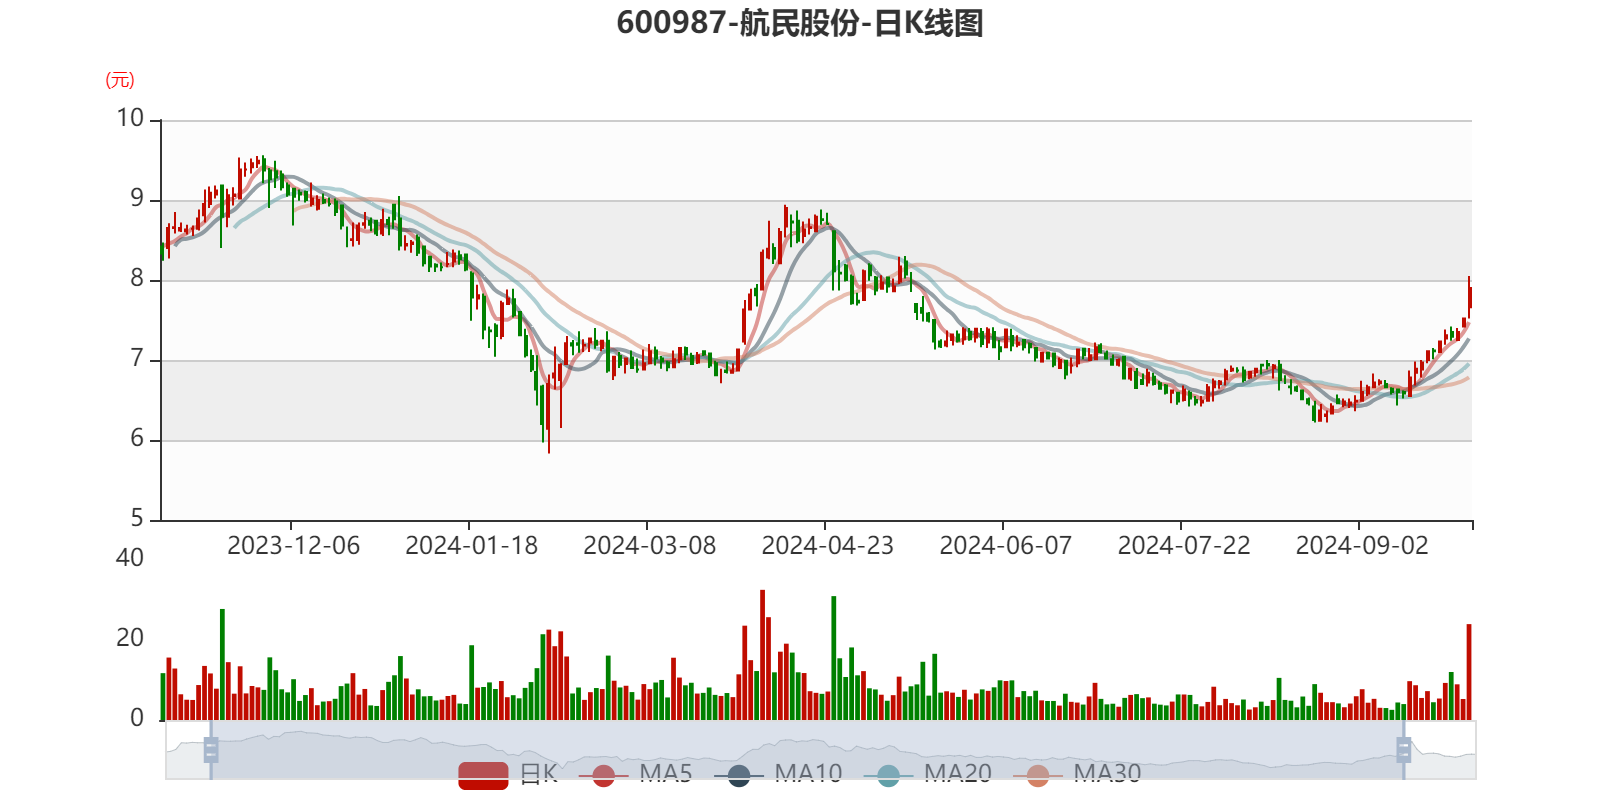Click the right handle of the zoom slider

pos(1403,750)
